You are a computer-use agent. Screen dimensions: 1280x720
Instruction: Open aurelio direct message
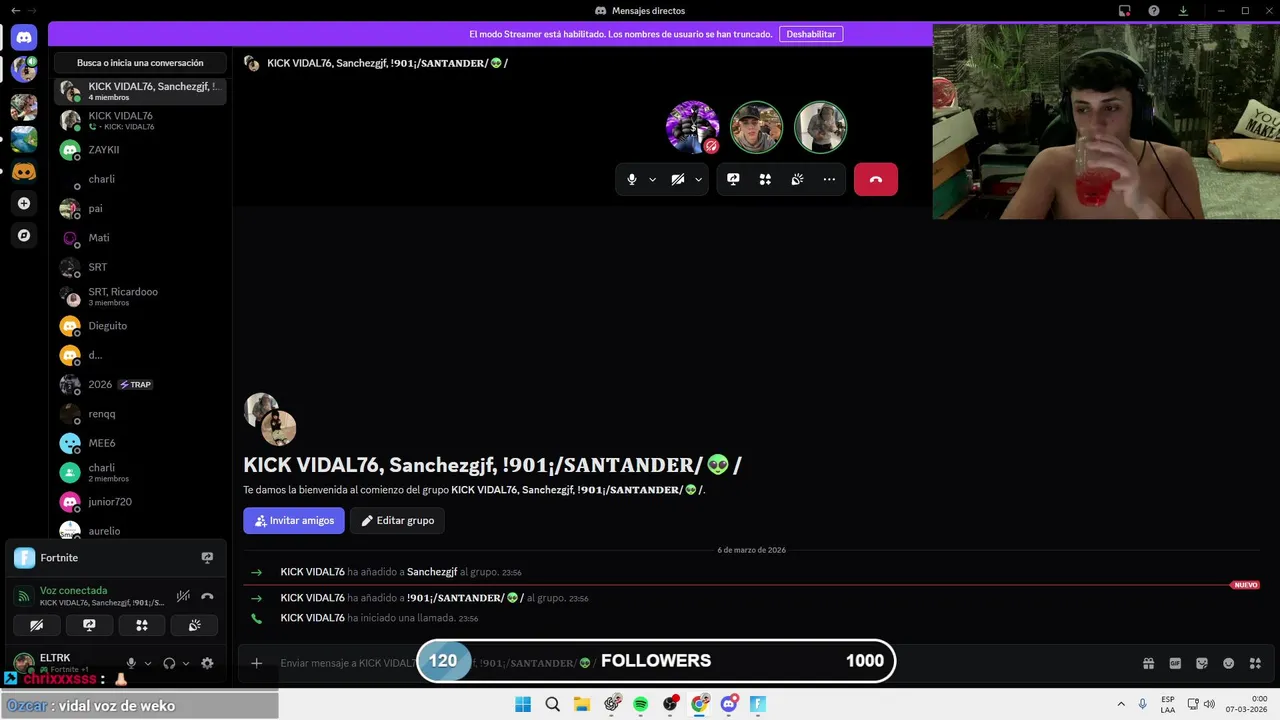pos(140,531)
